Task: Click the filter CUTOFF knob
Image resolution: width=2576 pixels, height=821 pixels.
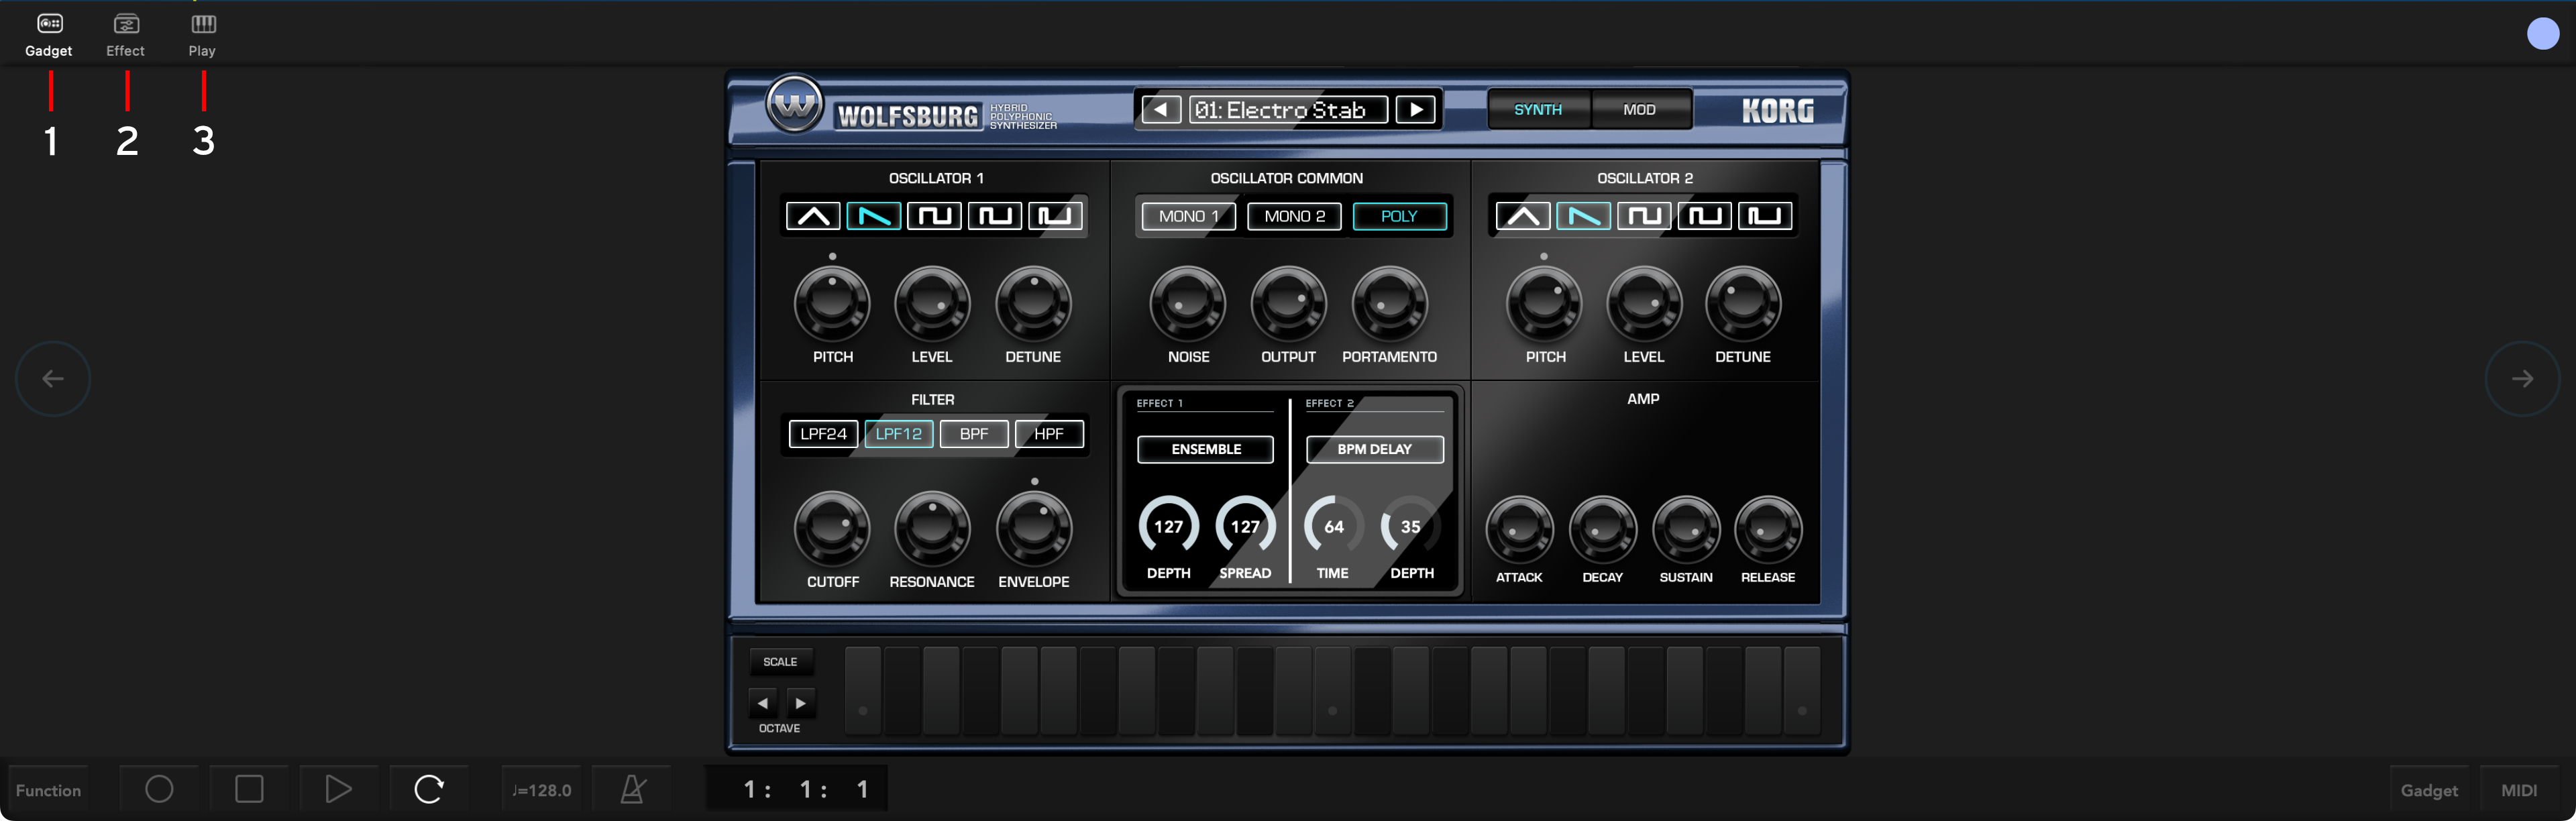Action: [x=832, y=528]
